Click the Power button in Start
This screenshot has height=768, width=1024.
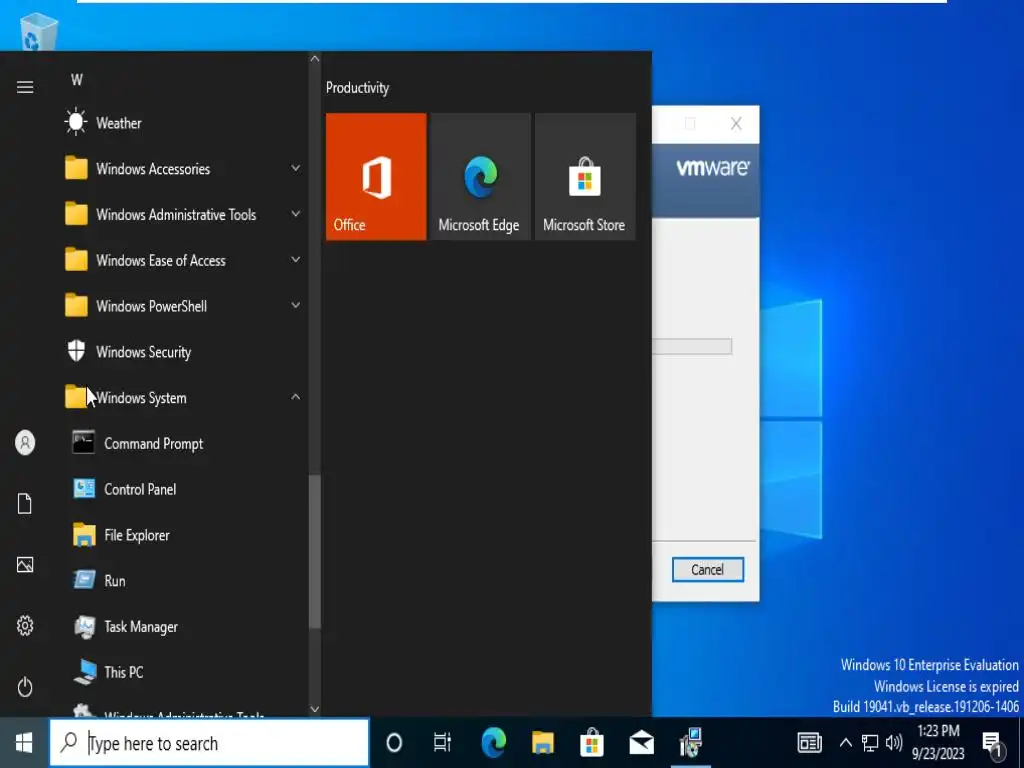25,686
